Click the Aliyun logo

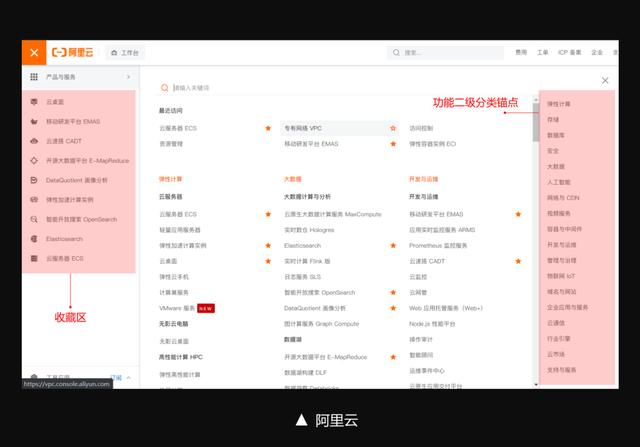tap(72, 52)
